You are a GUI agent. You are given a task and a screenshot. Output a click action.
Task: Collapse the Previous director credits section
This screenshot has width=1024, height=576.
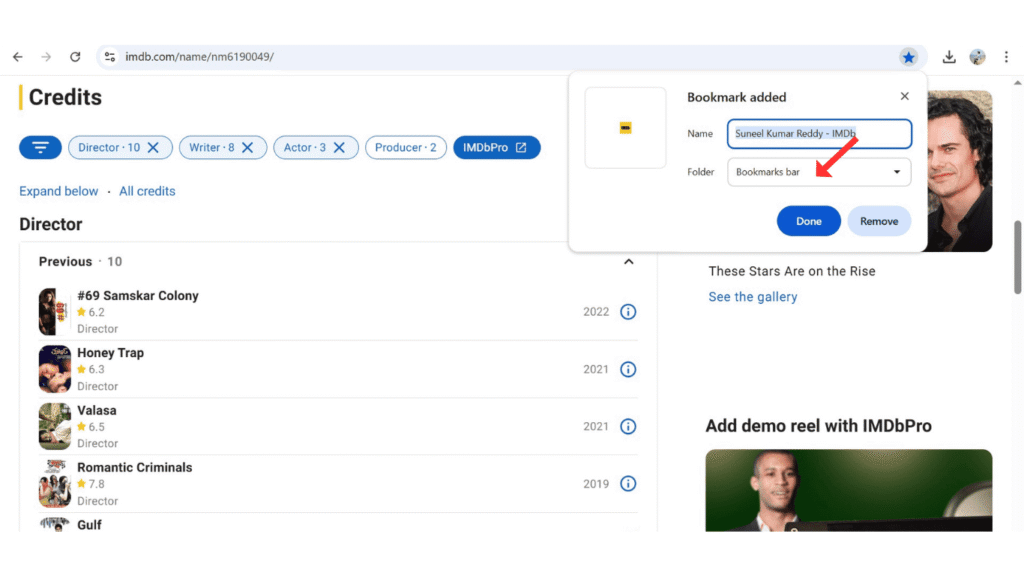point(628,261)
